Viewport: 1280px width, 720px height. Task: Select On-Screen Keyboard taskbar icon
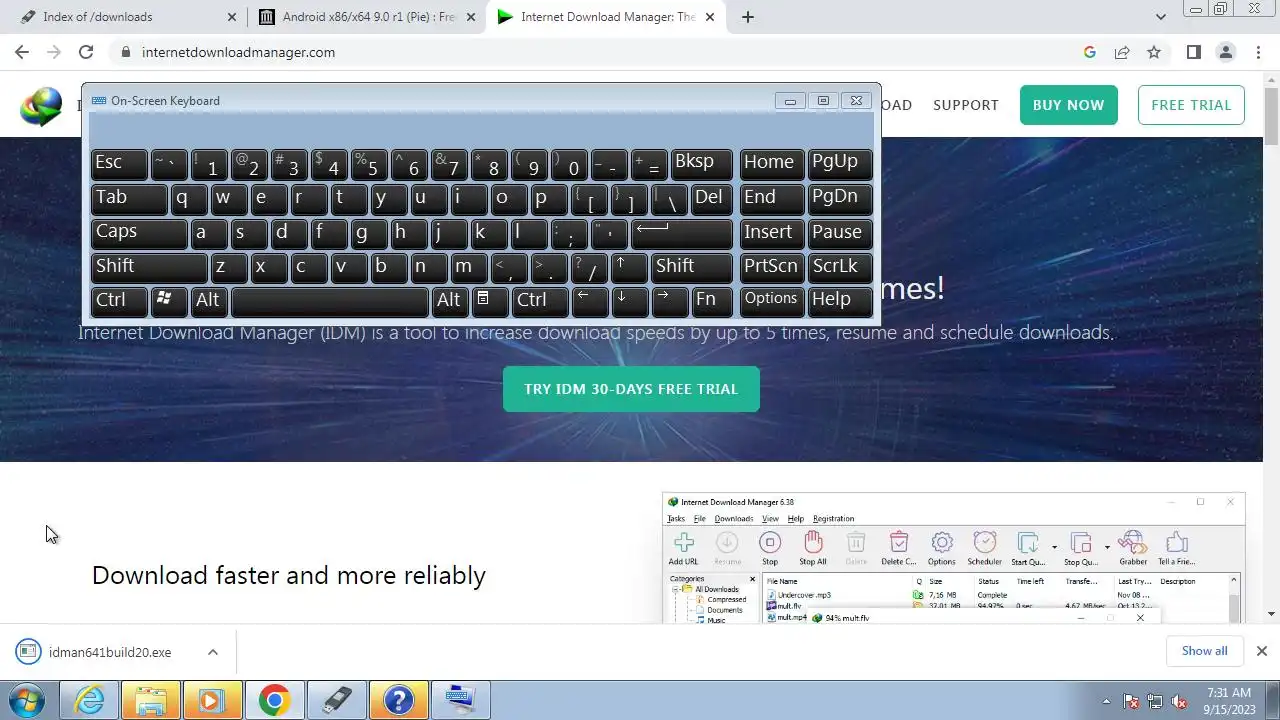click(x=460, y=701)
